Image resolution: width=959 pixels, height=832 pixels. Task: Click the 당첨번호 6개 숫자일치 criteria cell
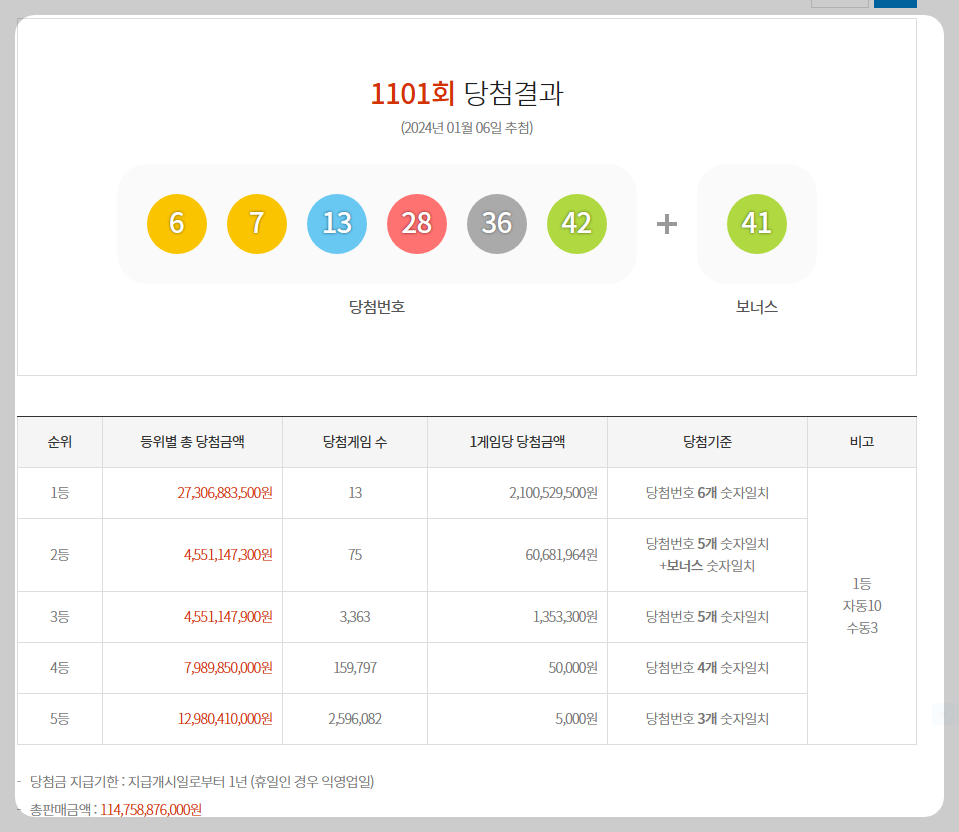[x=707, y=492]
